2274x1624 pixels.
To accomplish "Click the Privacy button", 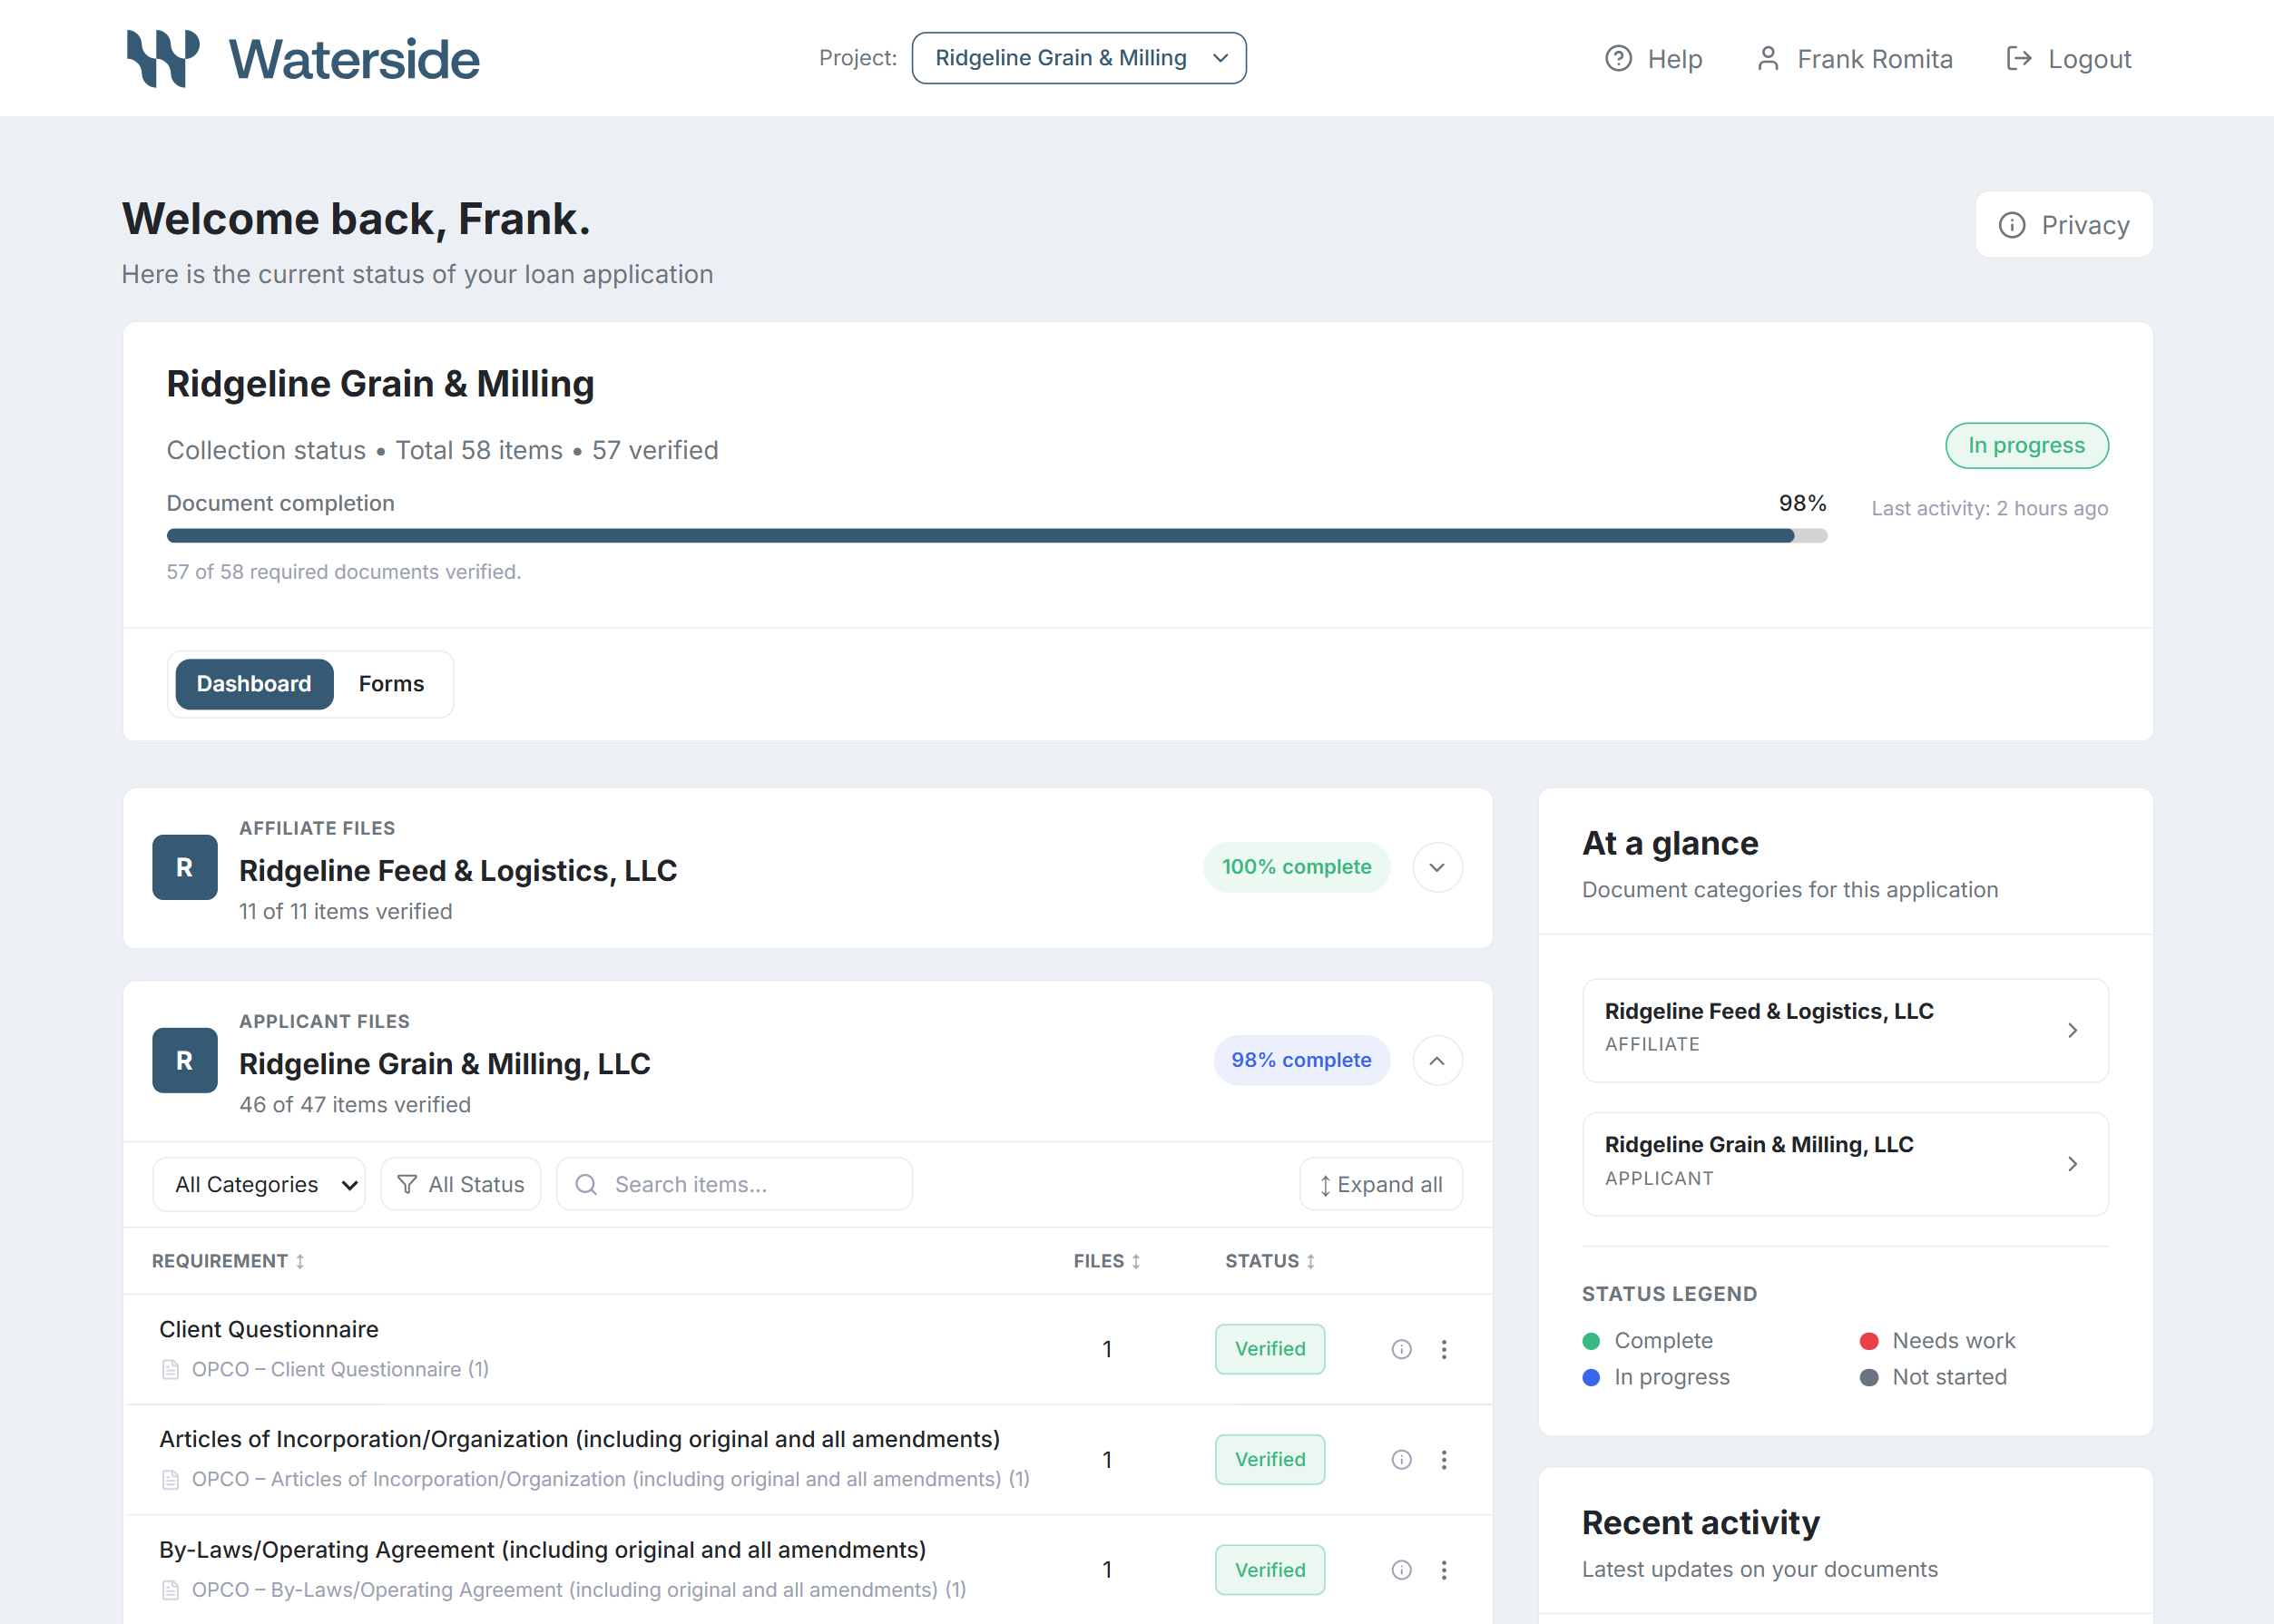I will [x=2063, y=224].
